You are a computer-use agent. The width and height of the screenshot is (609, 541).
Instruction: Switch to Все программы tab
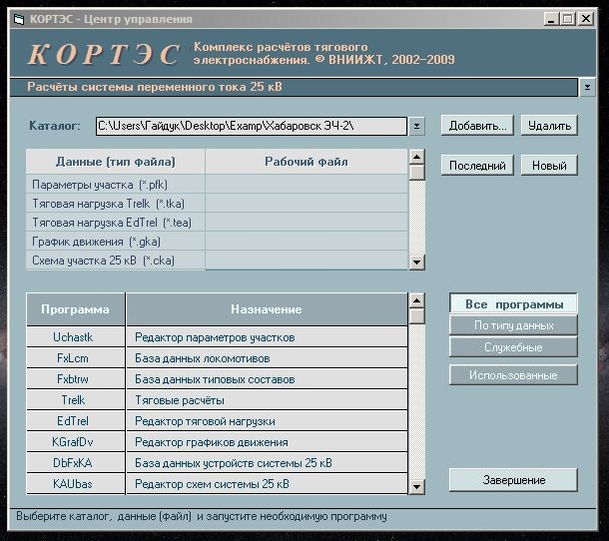click(513, 304)
